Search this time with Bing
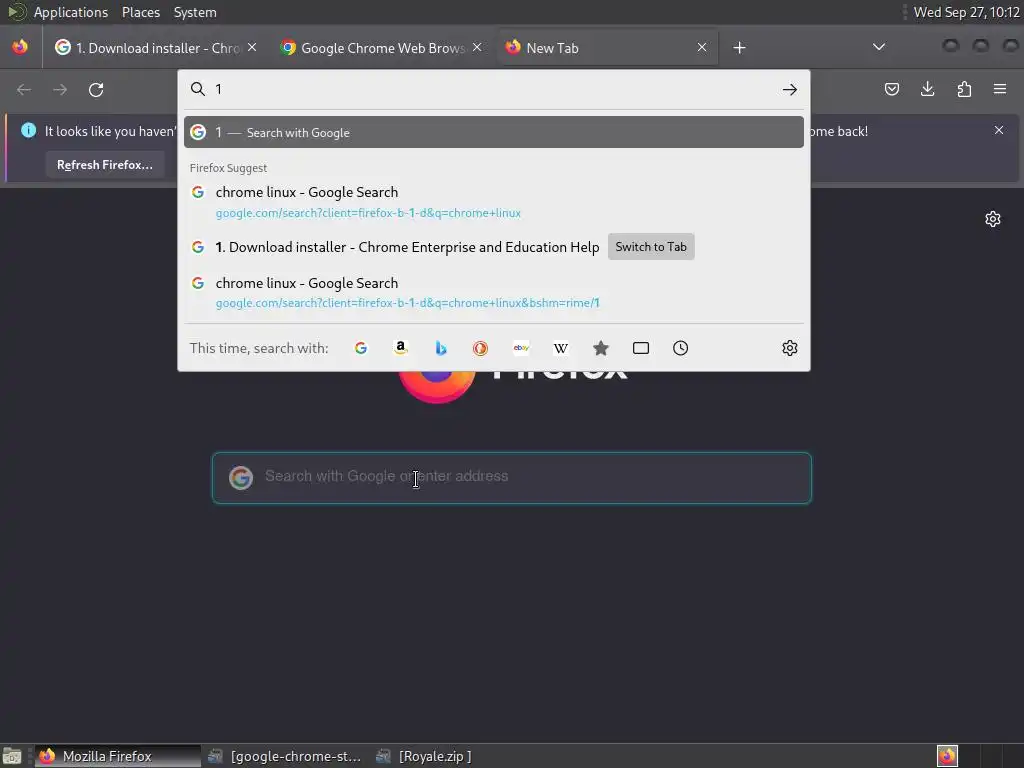The width and height of the screenshot is (1024, 768). 441,348
